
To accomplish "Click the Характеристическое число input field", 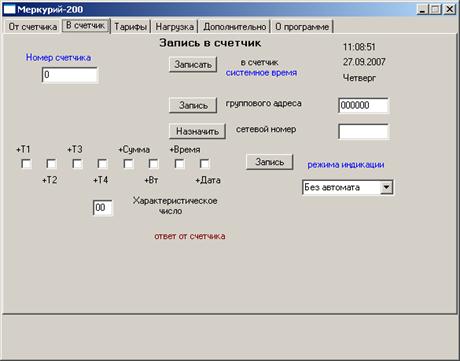I will click(103, 208).
